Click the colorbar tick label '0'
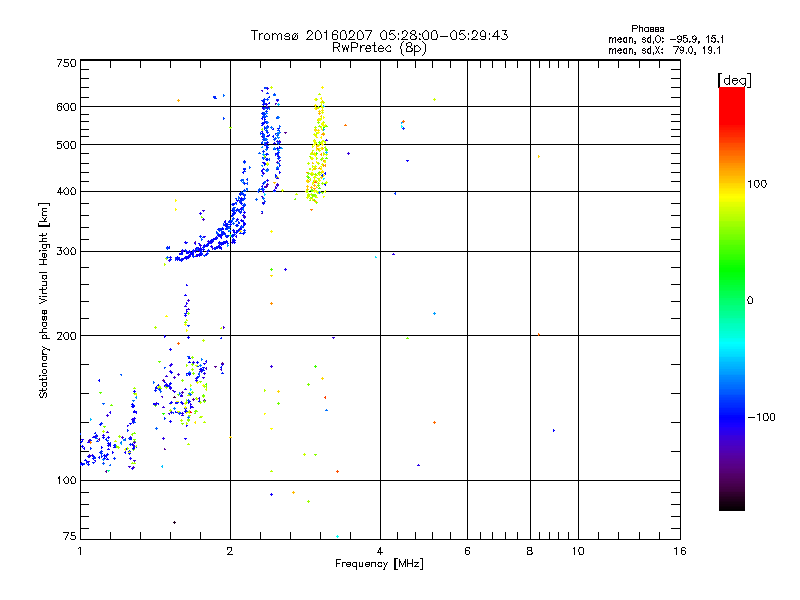The width and height of the screenshot is (800, 600). point(750,301)
